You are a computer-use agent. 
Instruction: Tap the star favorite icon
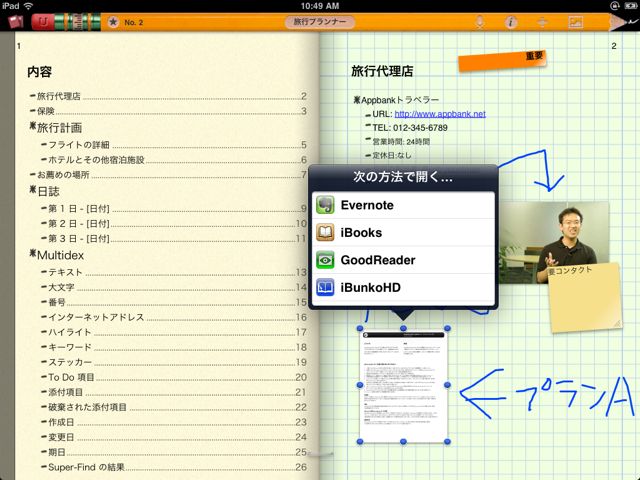113,22
